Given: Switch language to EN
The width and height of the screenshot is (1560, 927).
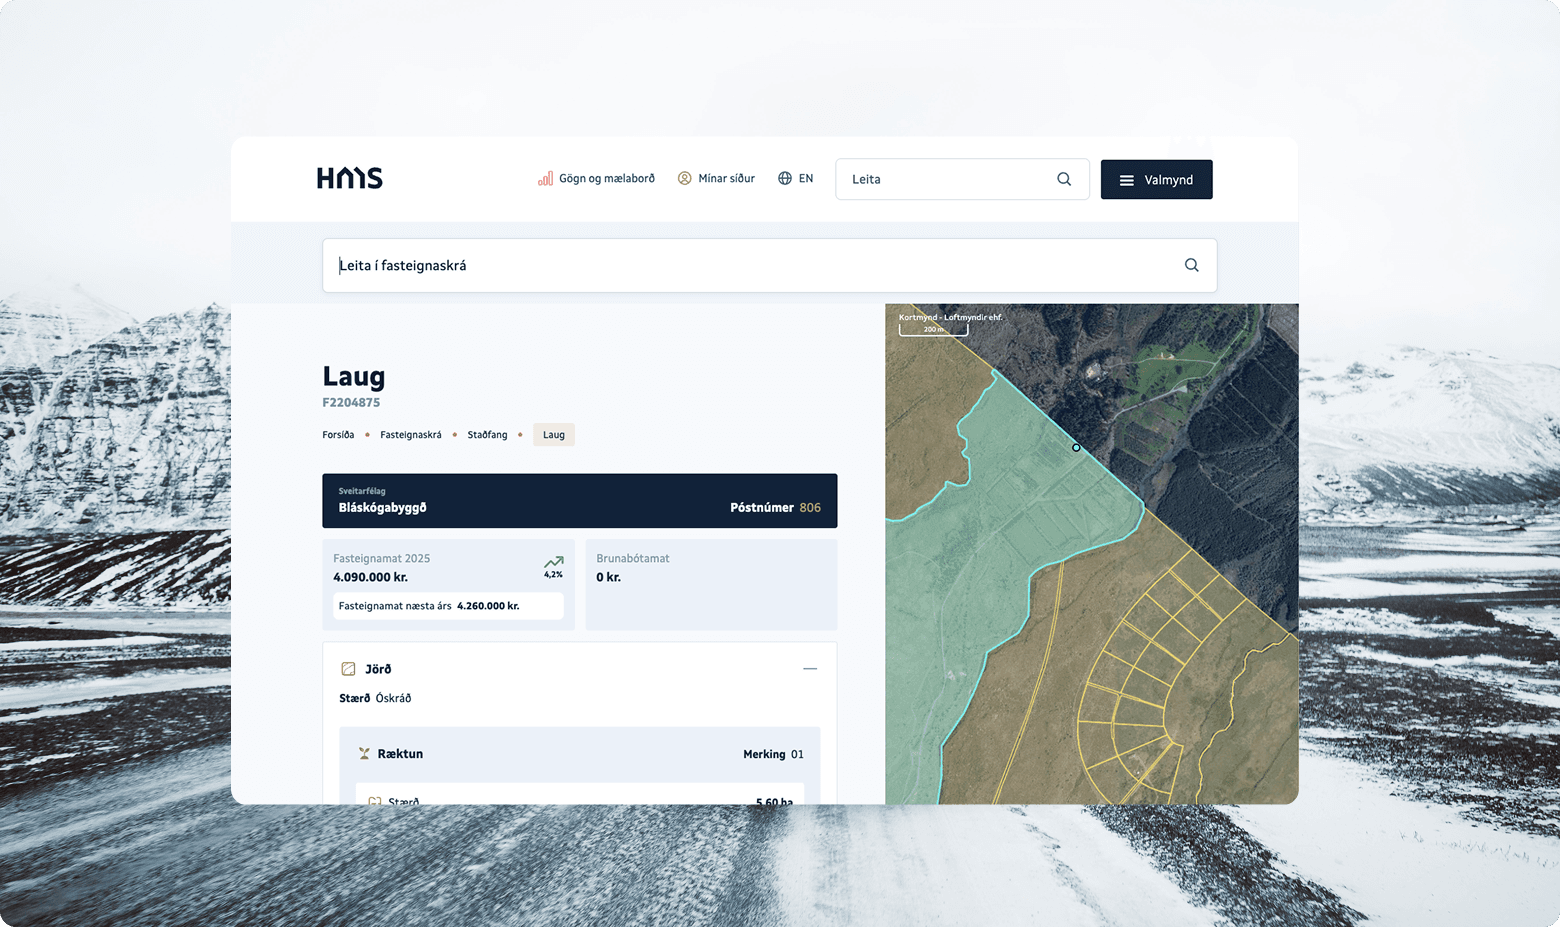Looking at the screenshot, I should 806,178.
